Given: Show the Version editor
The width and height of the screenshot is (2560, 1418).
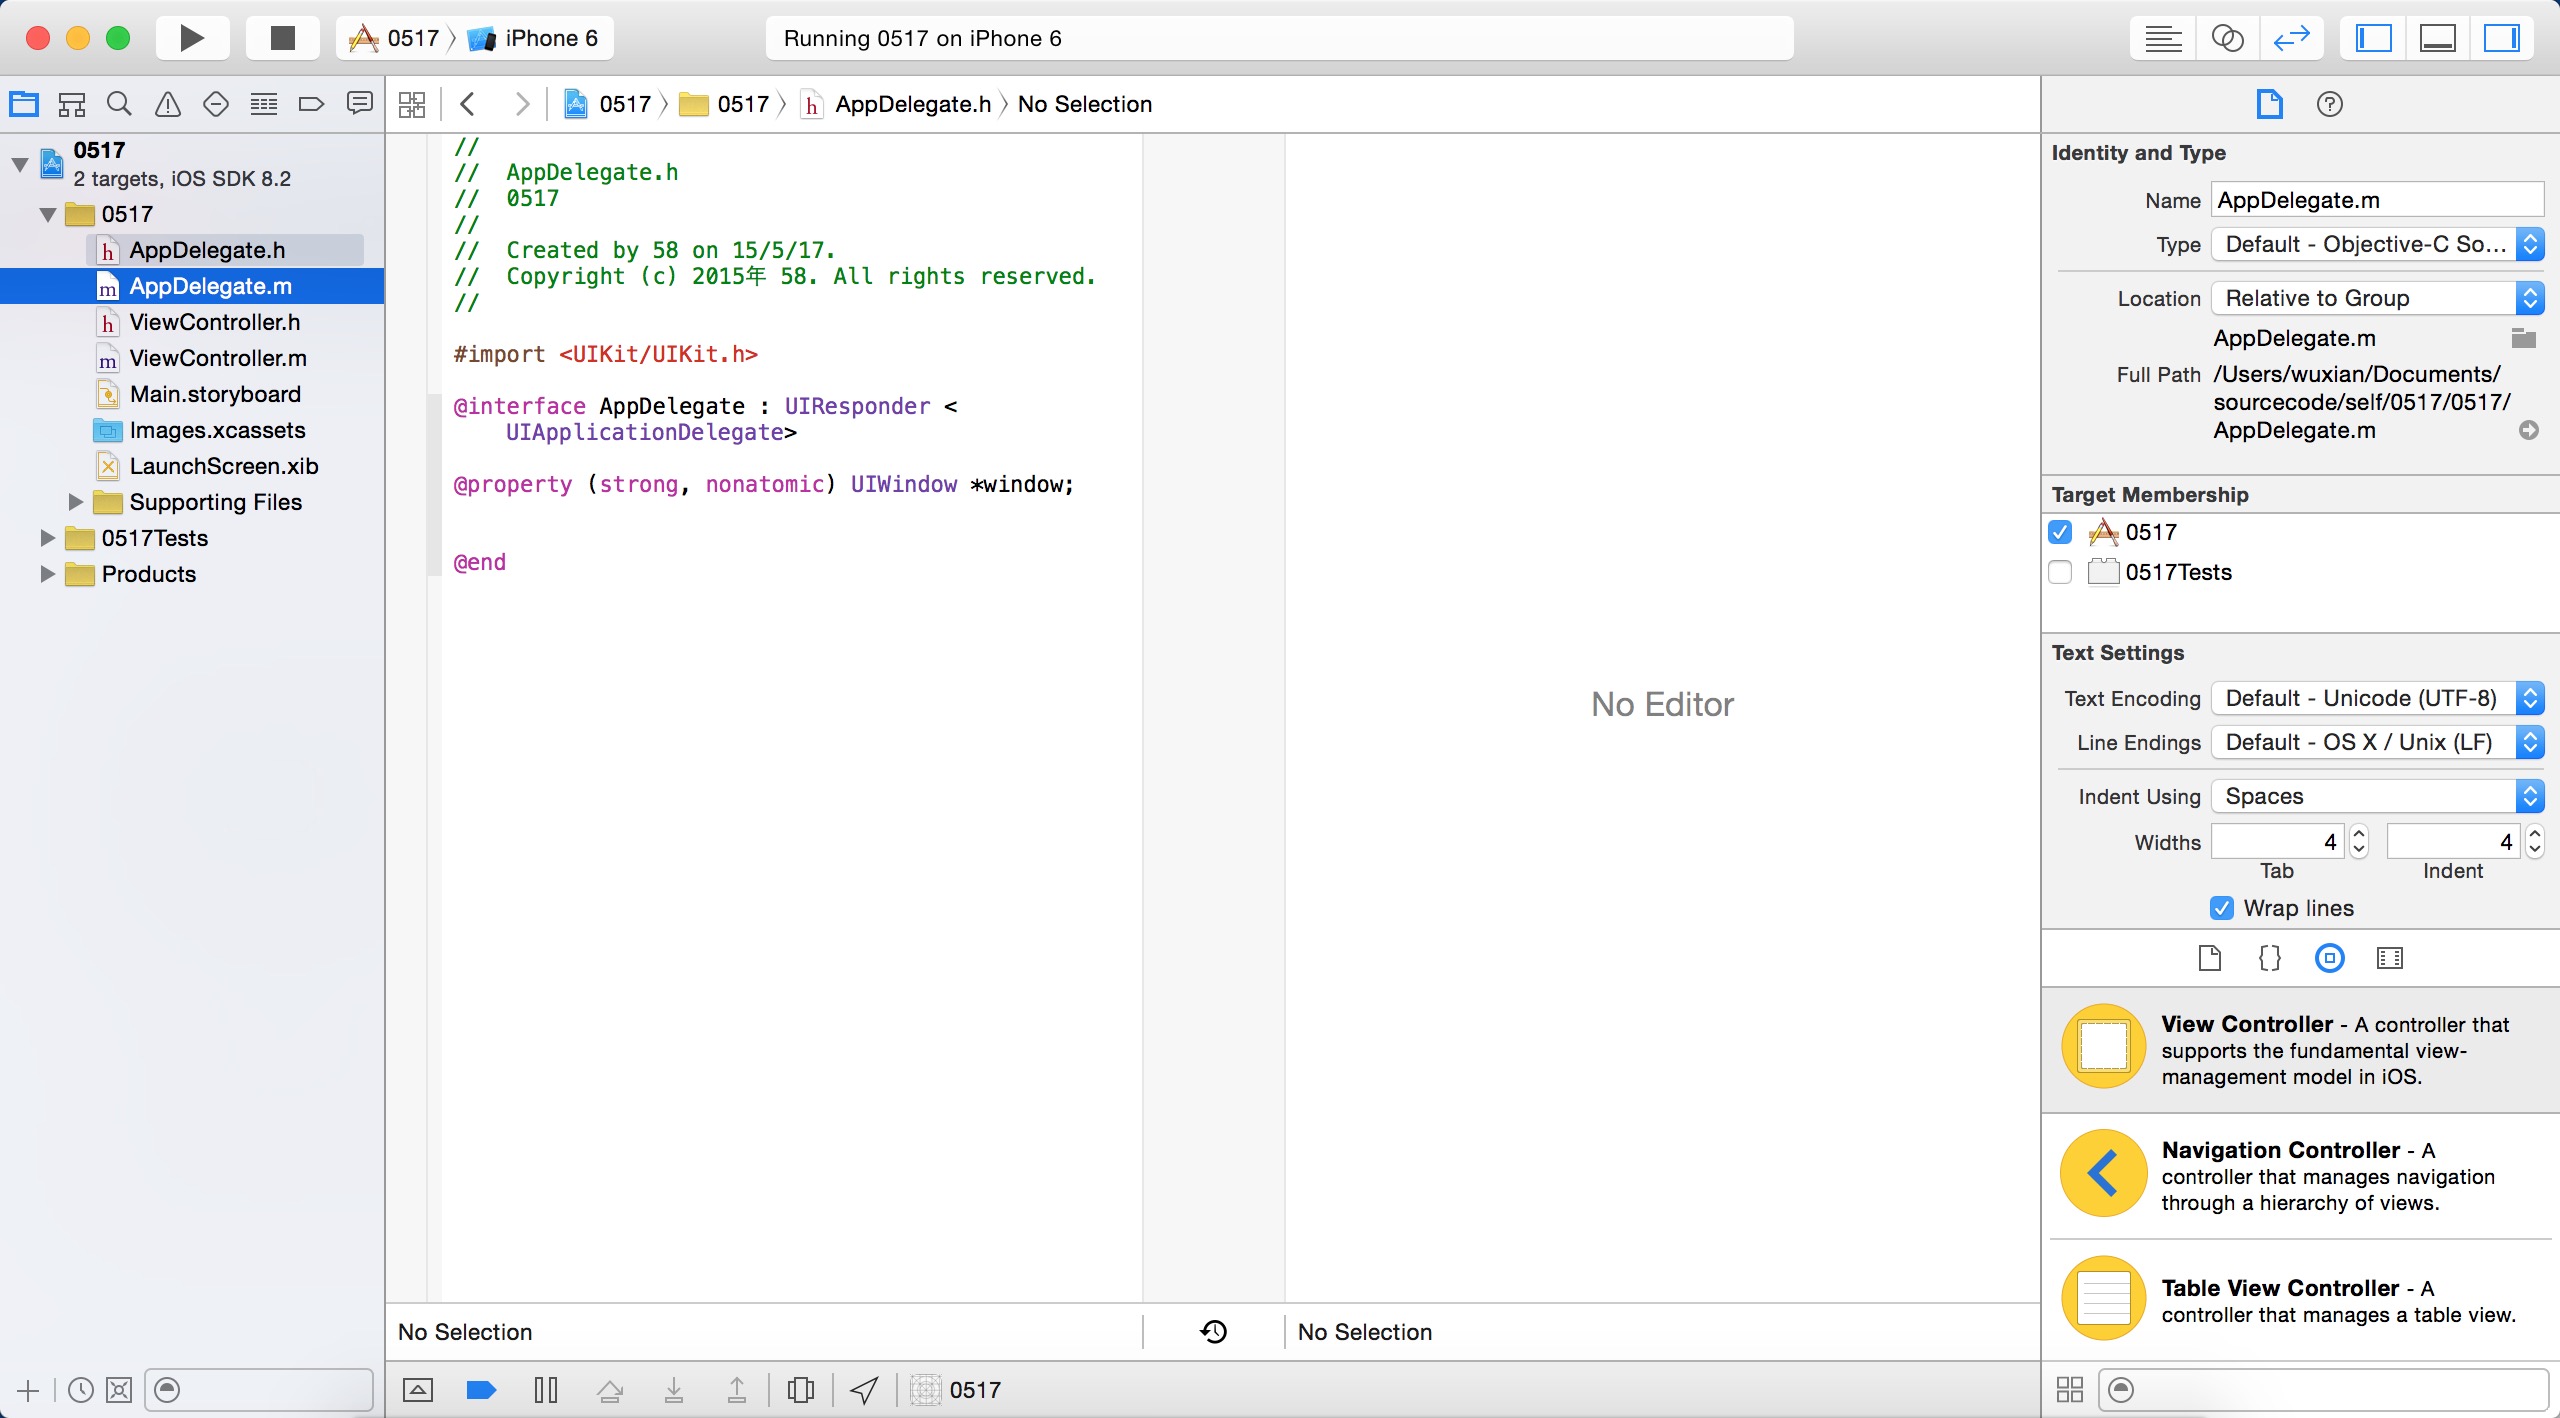Looking at the screenshot, I should point(2291,38).
